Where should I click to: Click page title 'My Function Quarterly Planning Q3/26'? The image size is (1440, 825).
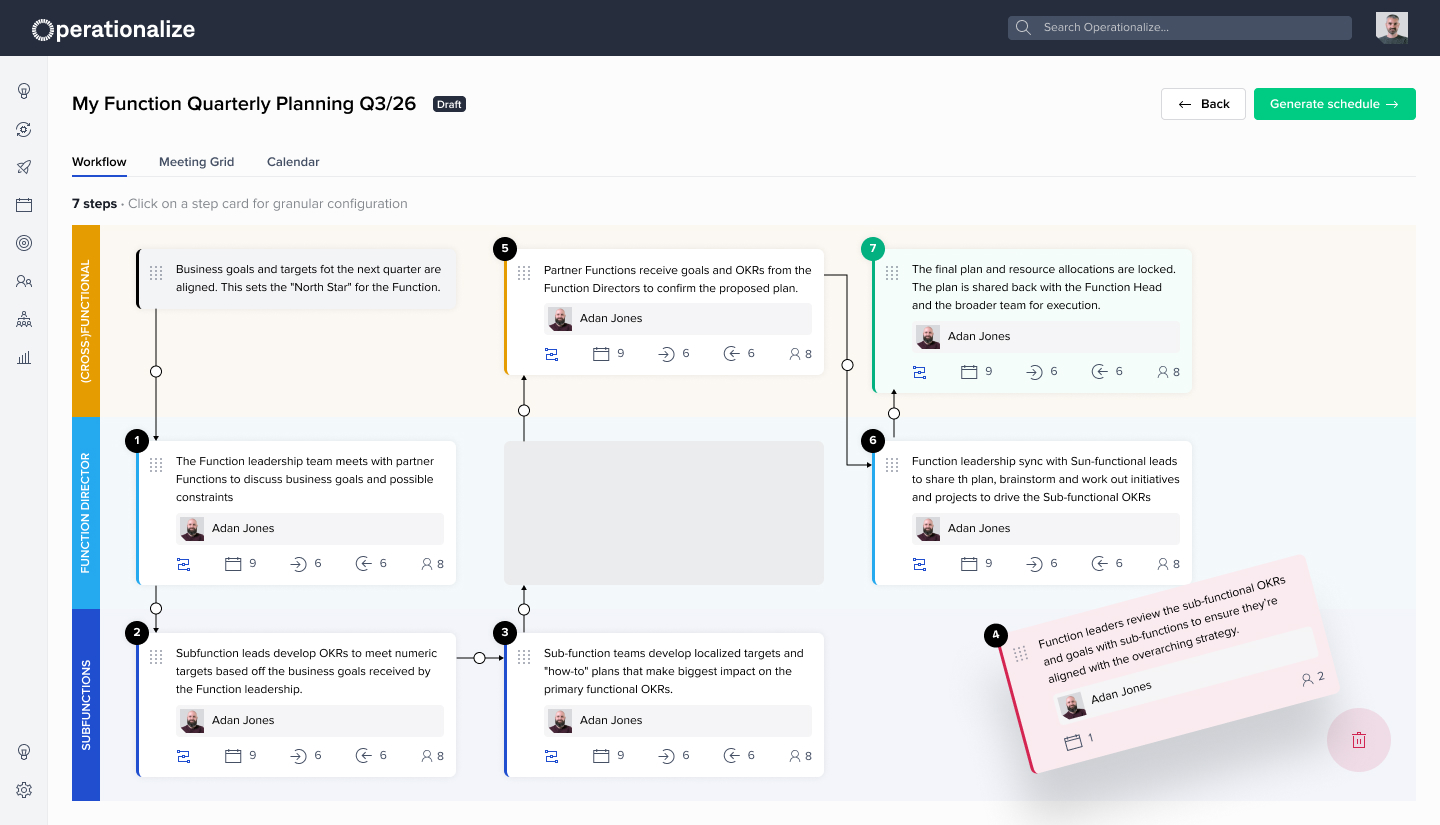[x=244, y=104]
